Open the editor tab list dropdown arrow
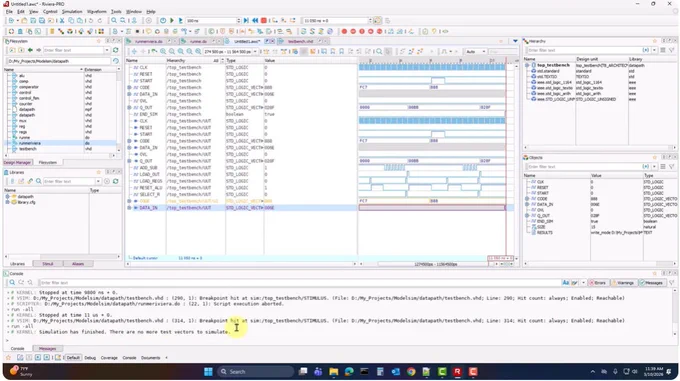 [515, 41]
